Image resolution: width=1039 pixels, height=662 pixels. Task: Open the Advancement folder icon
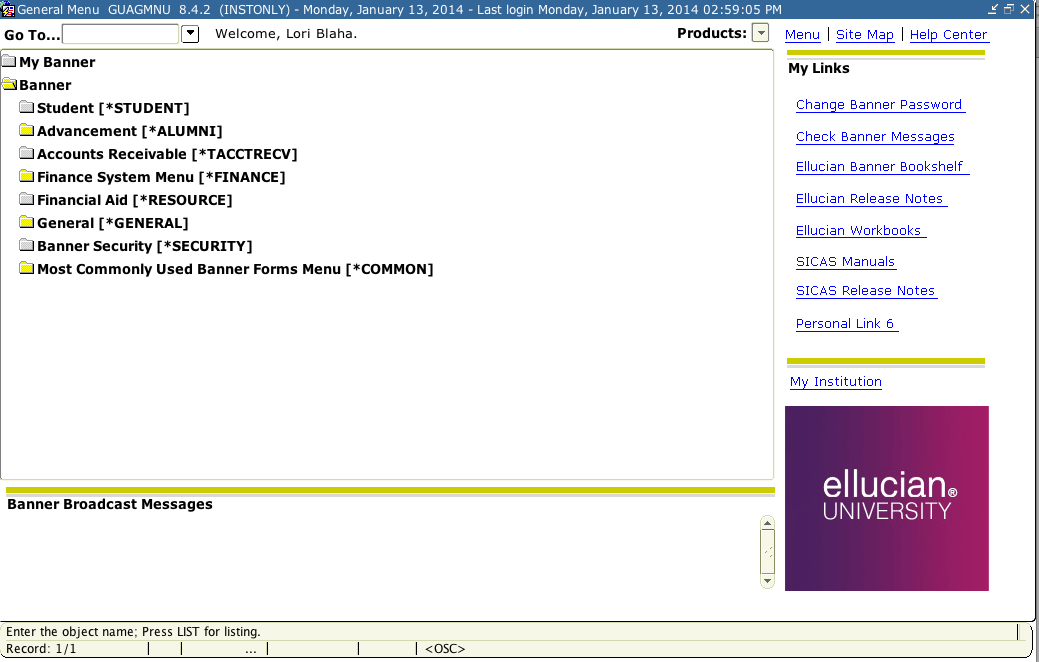click(x=27, y=131)
